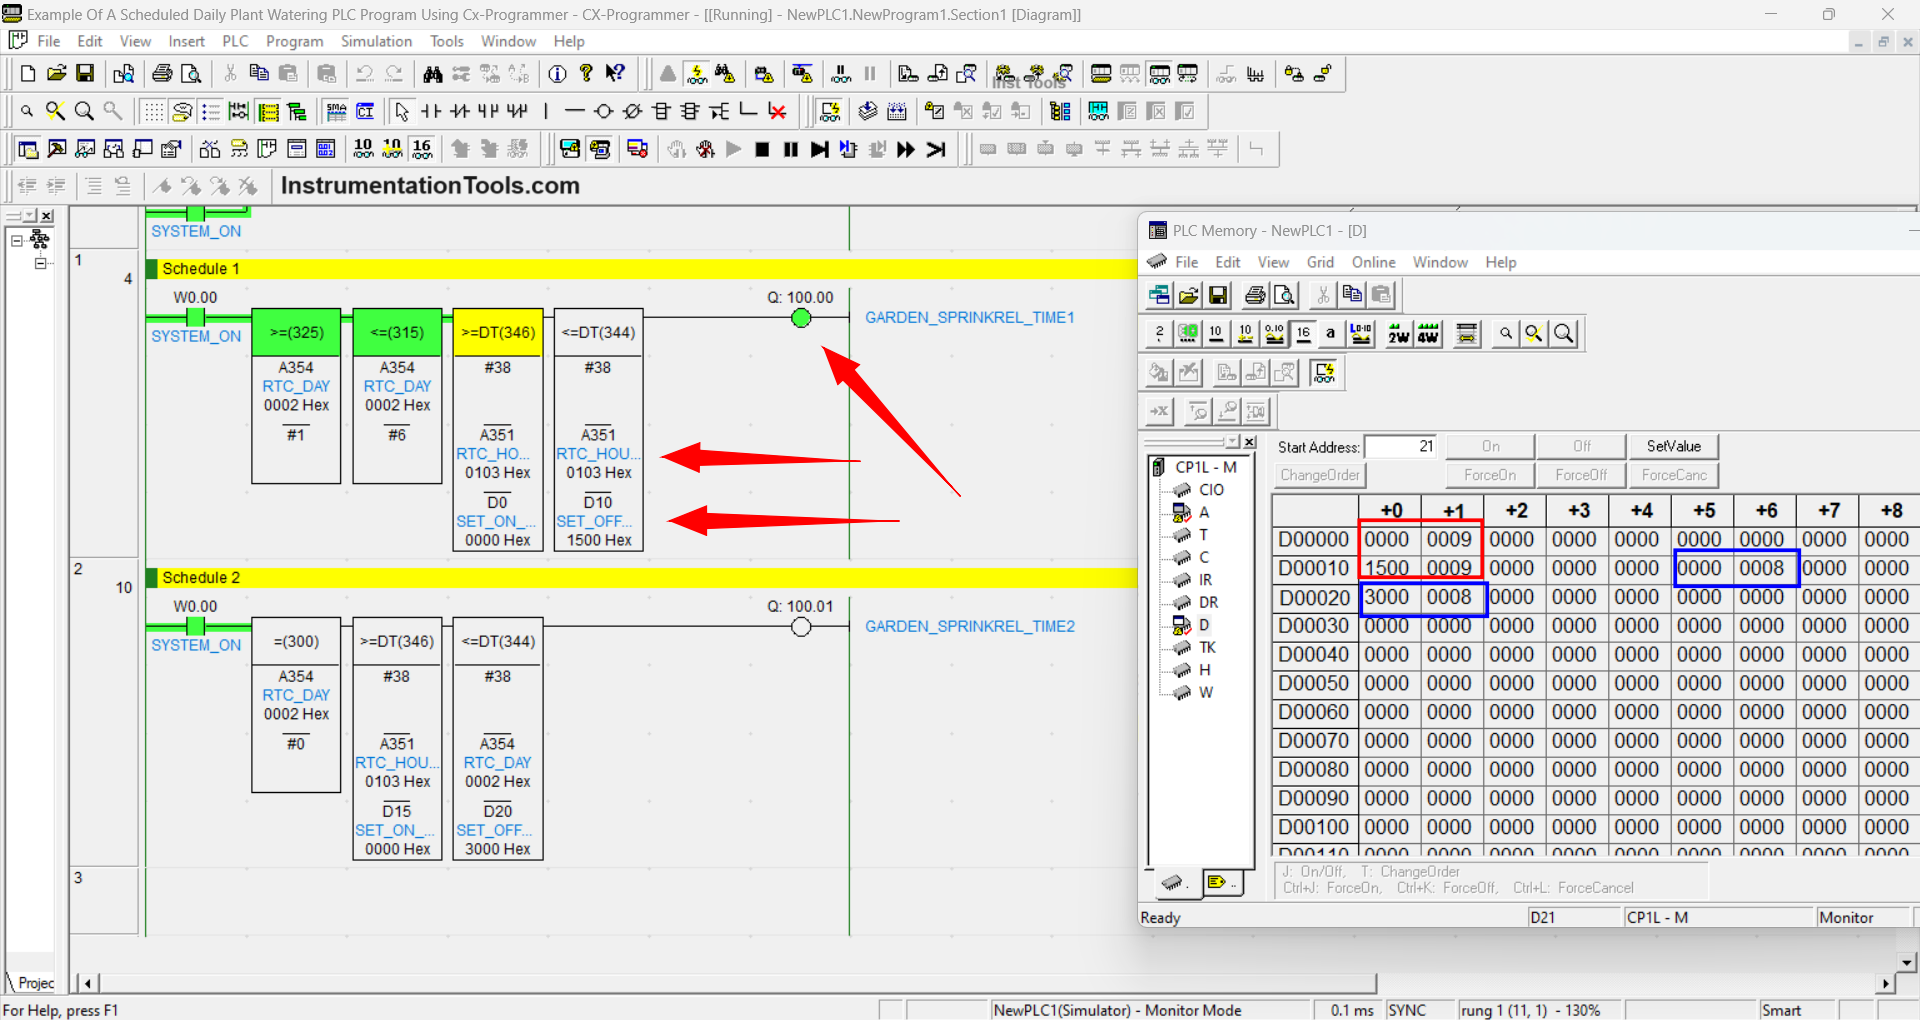Click the Start Address input field
Viewport: 1920px width, 1020px height.
(1400, 447)
